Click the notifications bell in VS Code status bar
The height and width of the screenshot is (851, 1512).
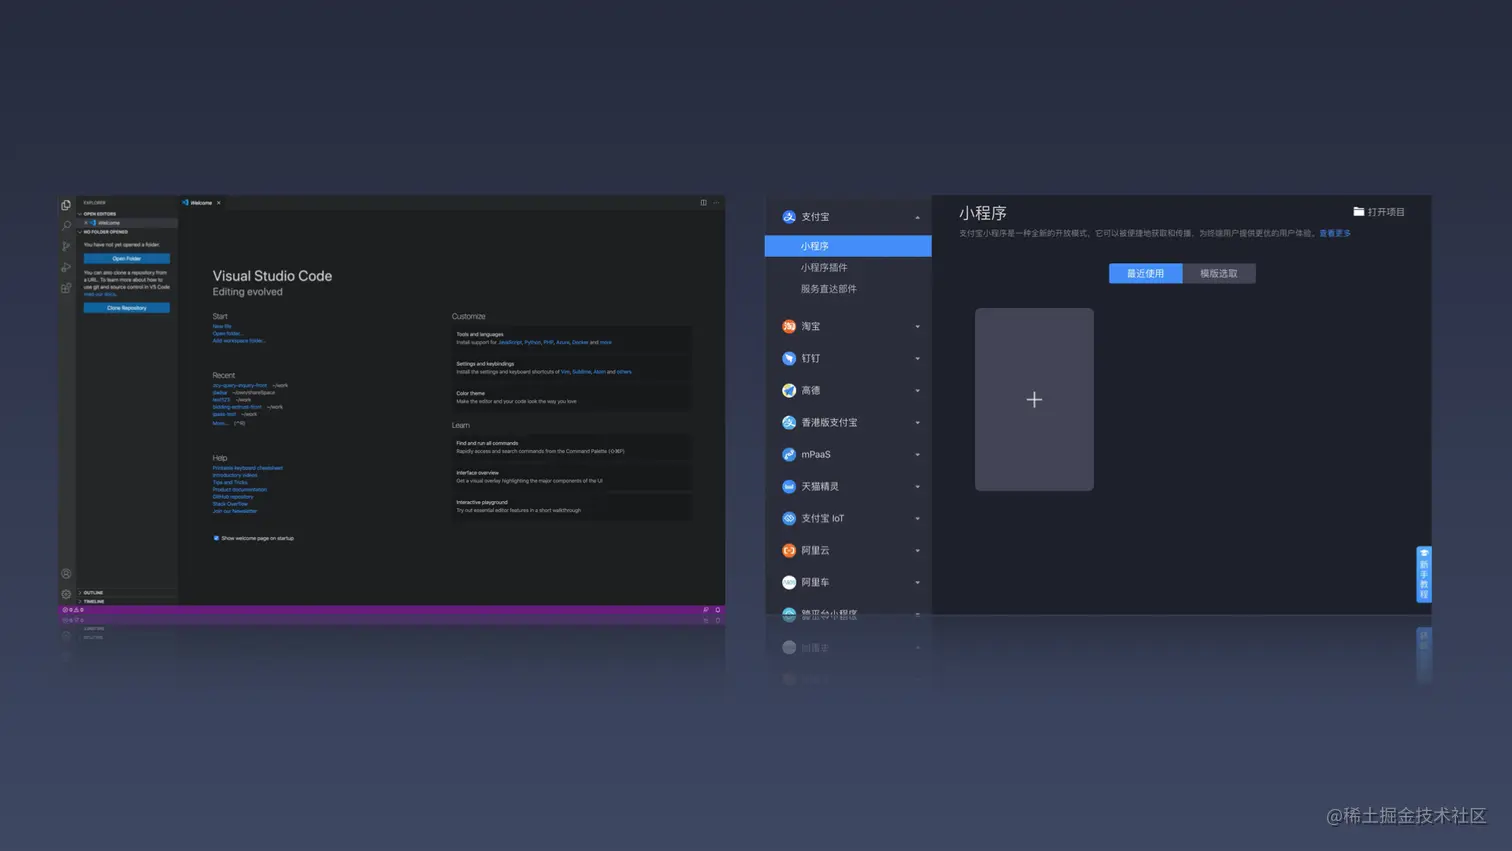[717, 610]
